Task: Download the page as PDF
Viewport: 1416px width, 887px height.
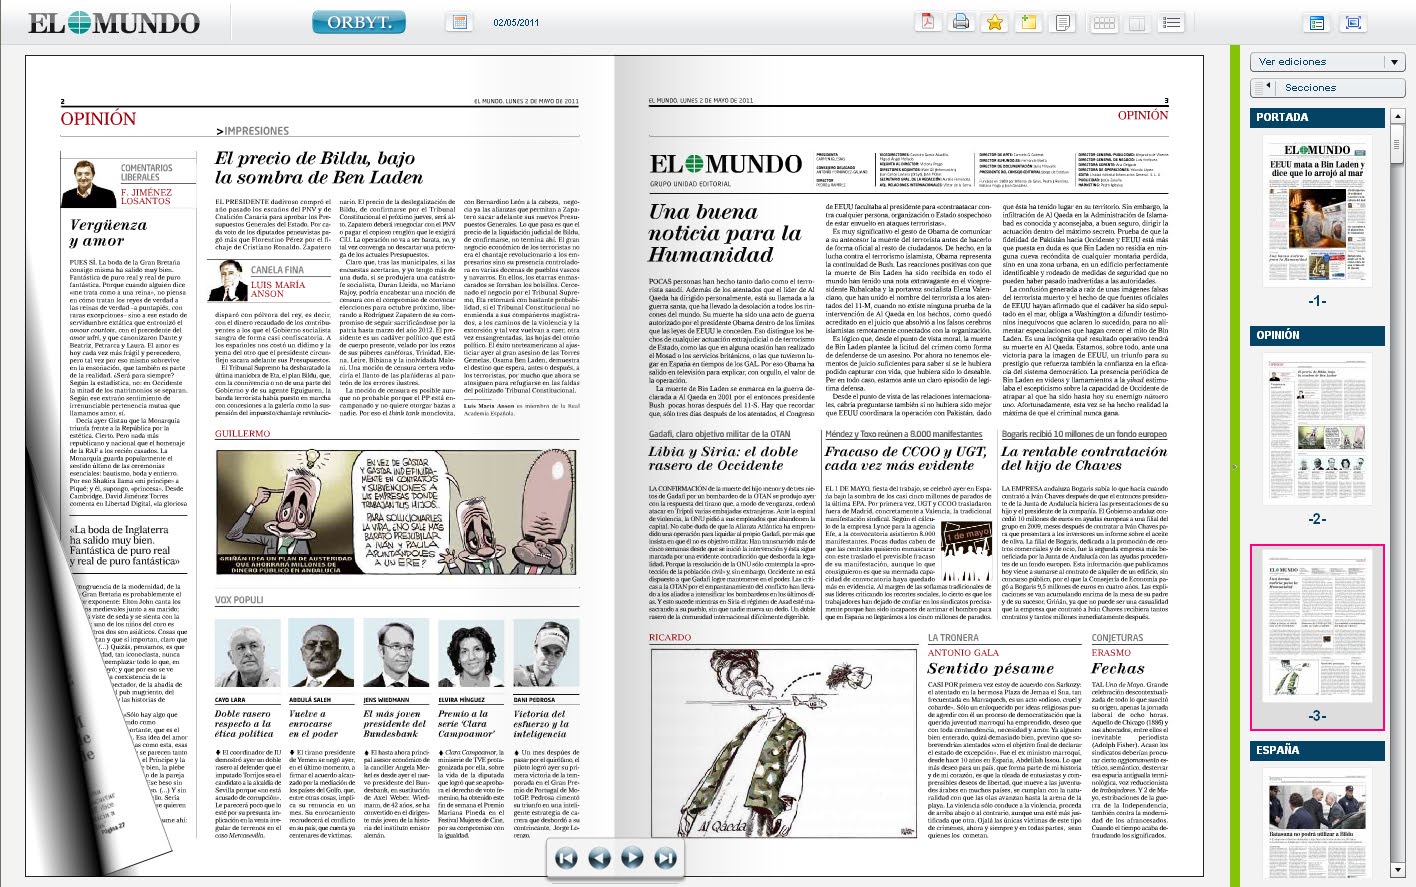Action: (x=929, y=22)
